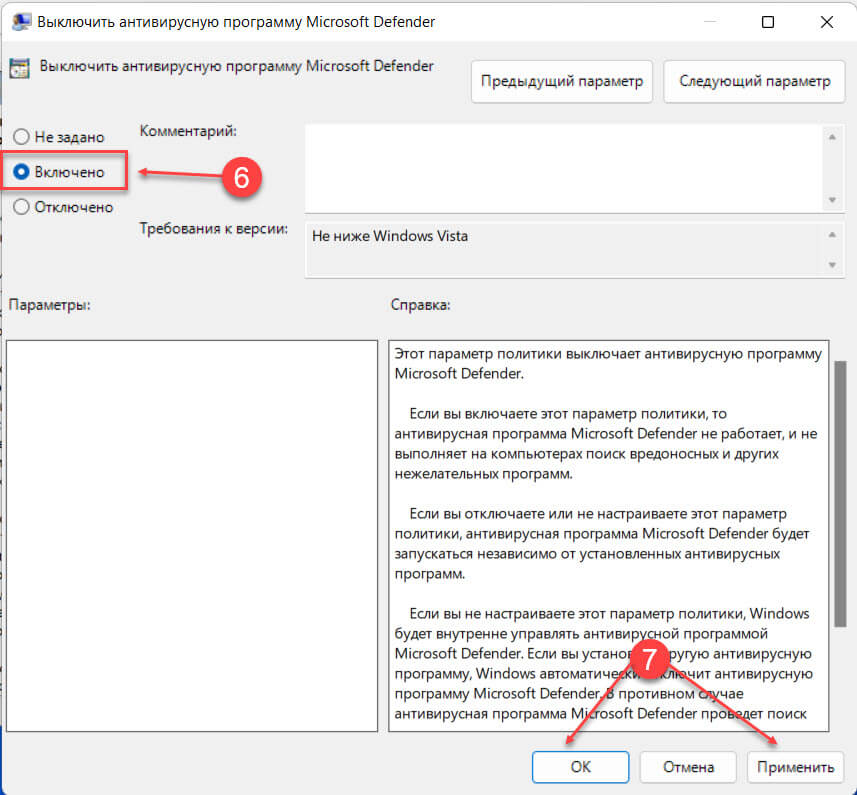Click the "Комментарий:" label
This screenshot has height=795, width=857.
pos(188,131)
